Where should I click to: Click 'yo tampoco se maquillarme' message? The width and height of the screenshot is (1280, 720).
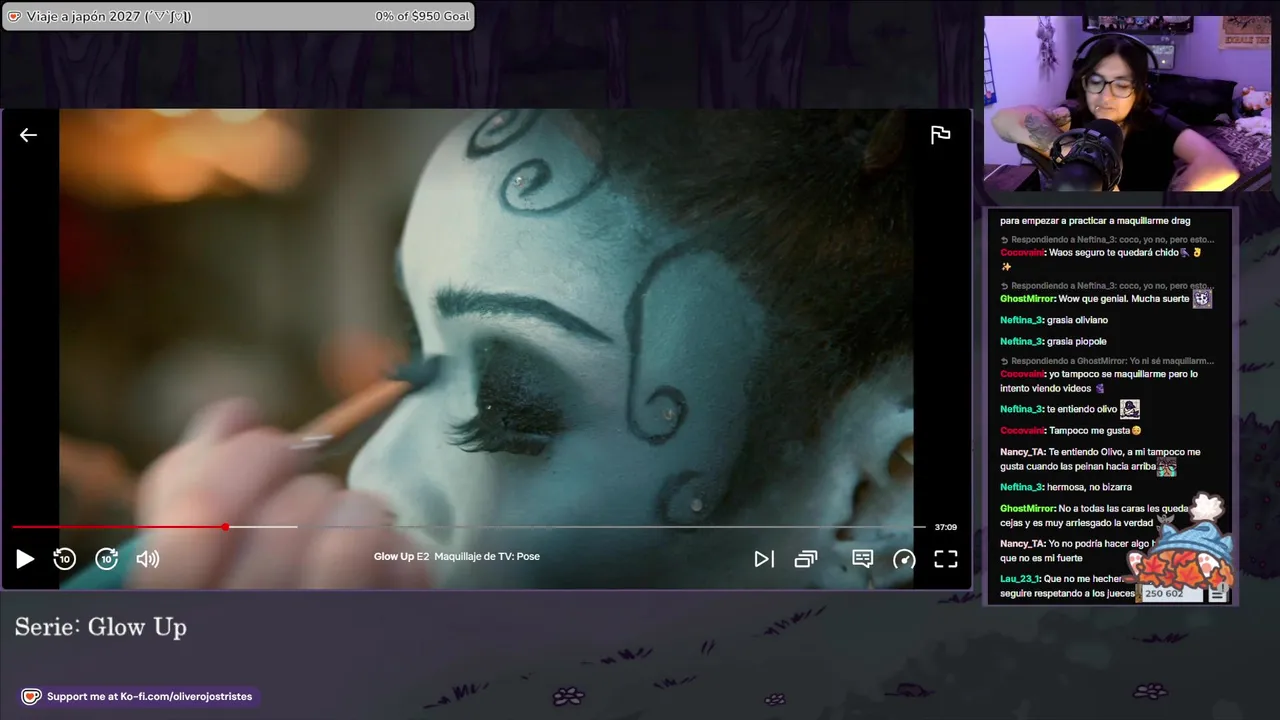[x=1099, y=381]
